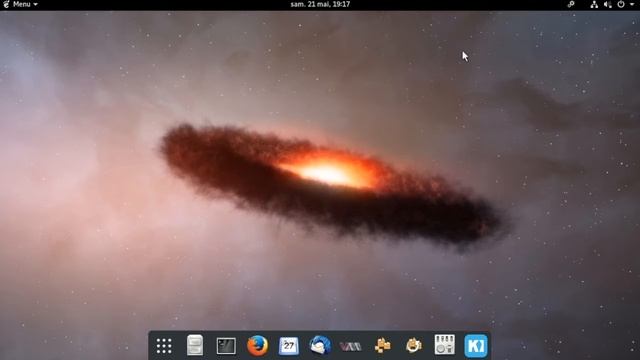Image resolution: width=640 pixels, height=360 pixels.
Task: Open the wired network indicator
Action: pos(594,4)
